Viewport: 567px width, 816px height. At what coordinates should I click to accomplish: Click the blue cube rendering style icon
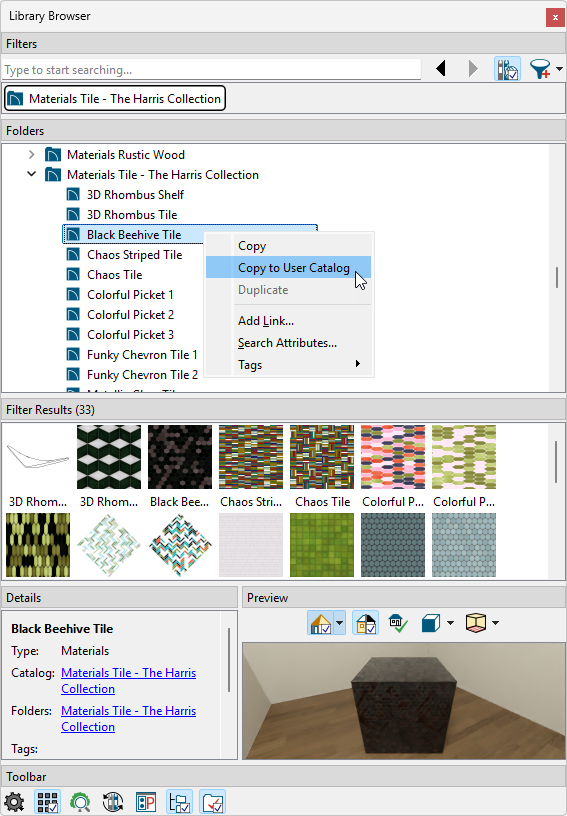pos(431,622)
